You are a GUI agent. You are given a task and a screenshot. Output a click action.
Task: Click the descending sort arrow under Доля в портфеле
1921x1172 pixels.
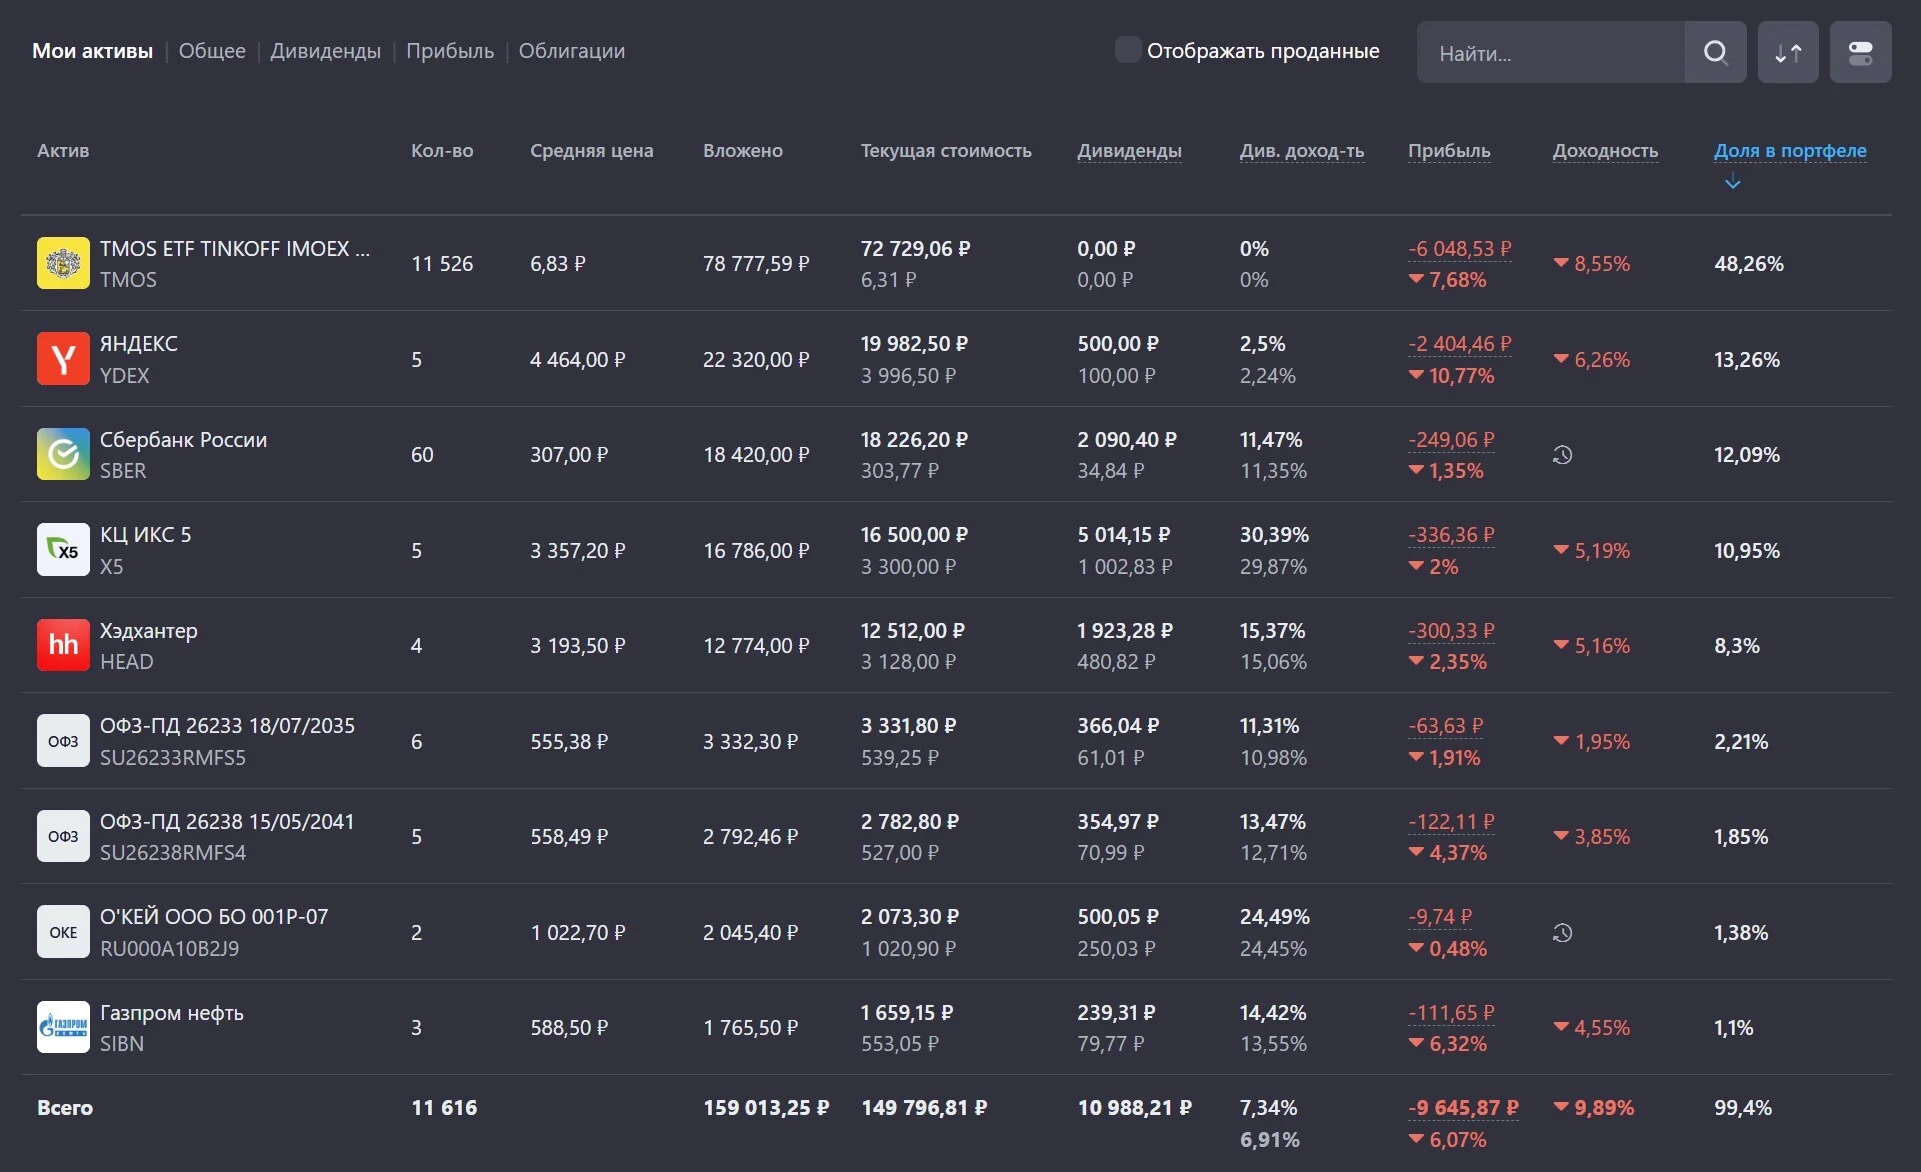click(1733, 182)
